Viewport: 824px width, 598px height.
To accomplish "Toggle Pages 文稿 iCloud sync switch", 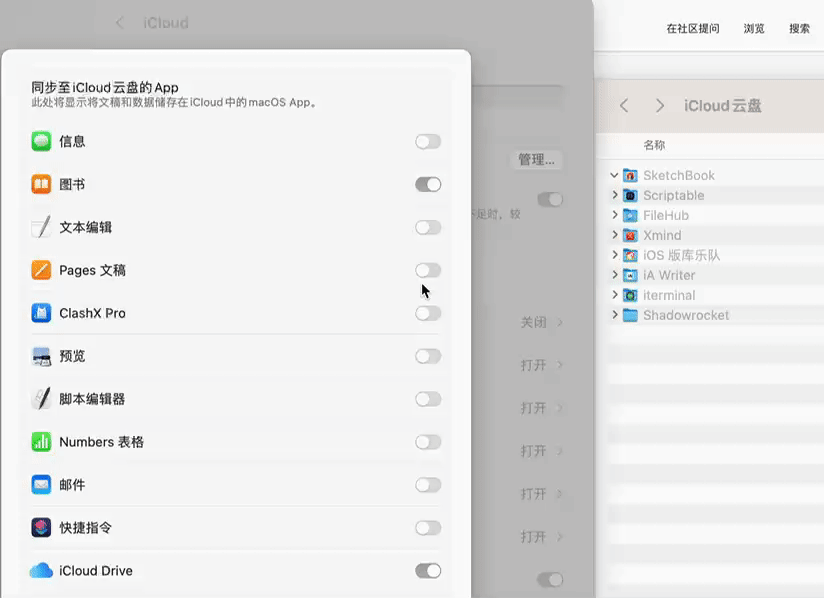I will click(x=428, y=271).
